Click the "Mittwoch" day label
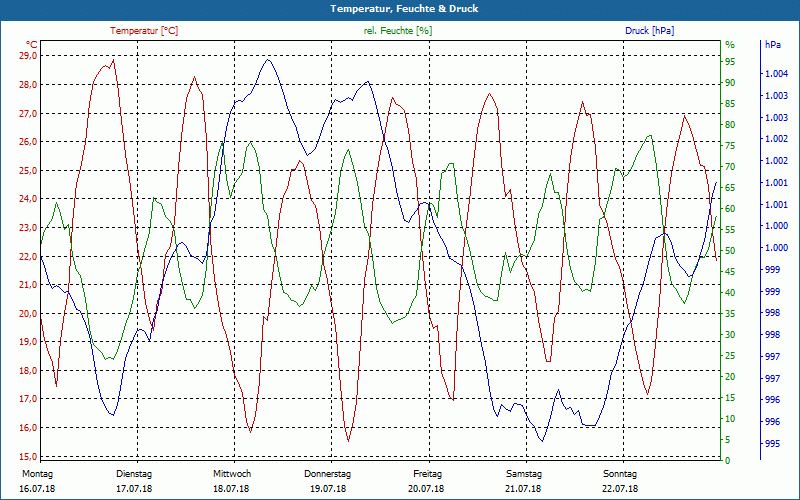Screen dimensions: 800x500 [232, 474]
